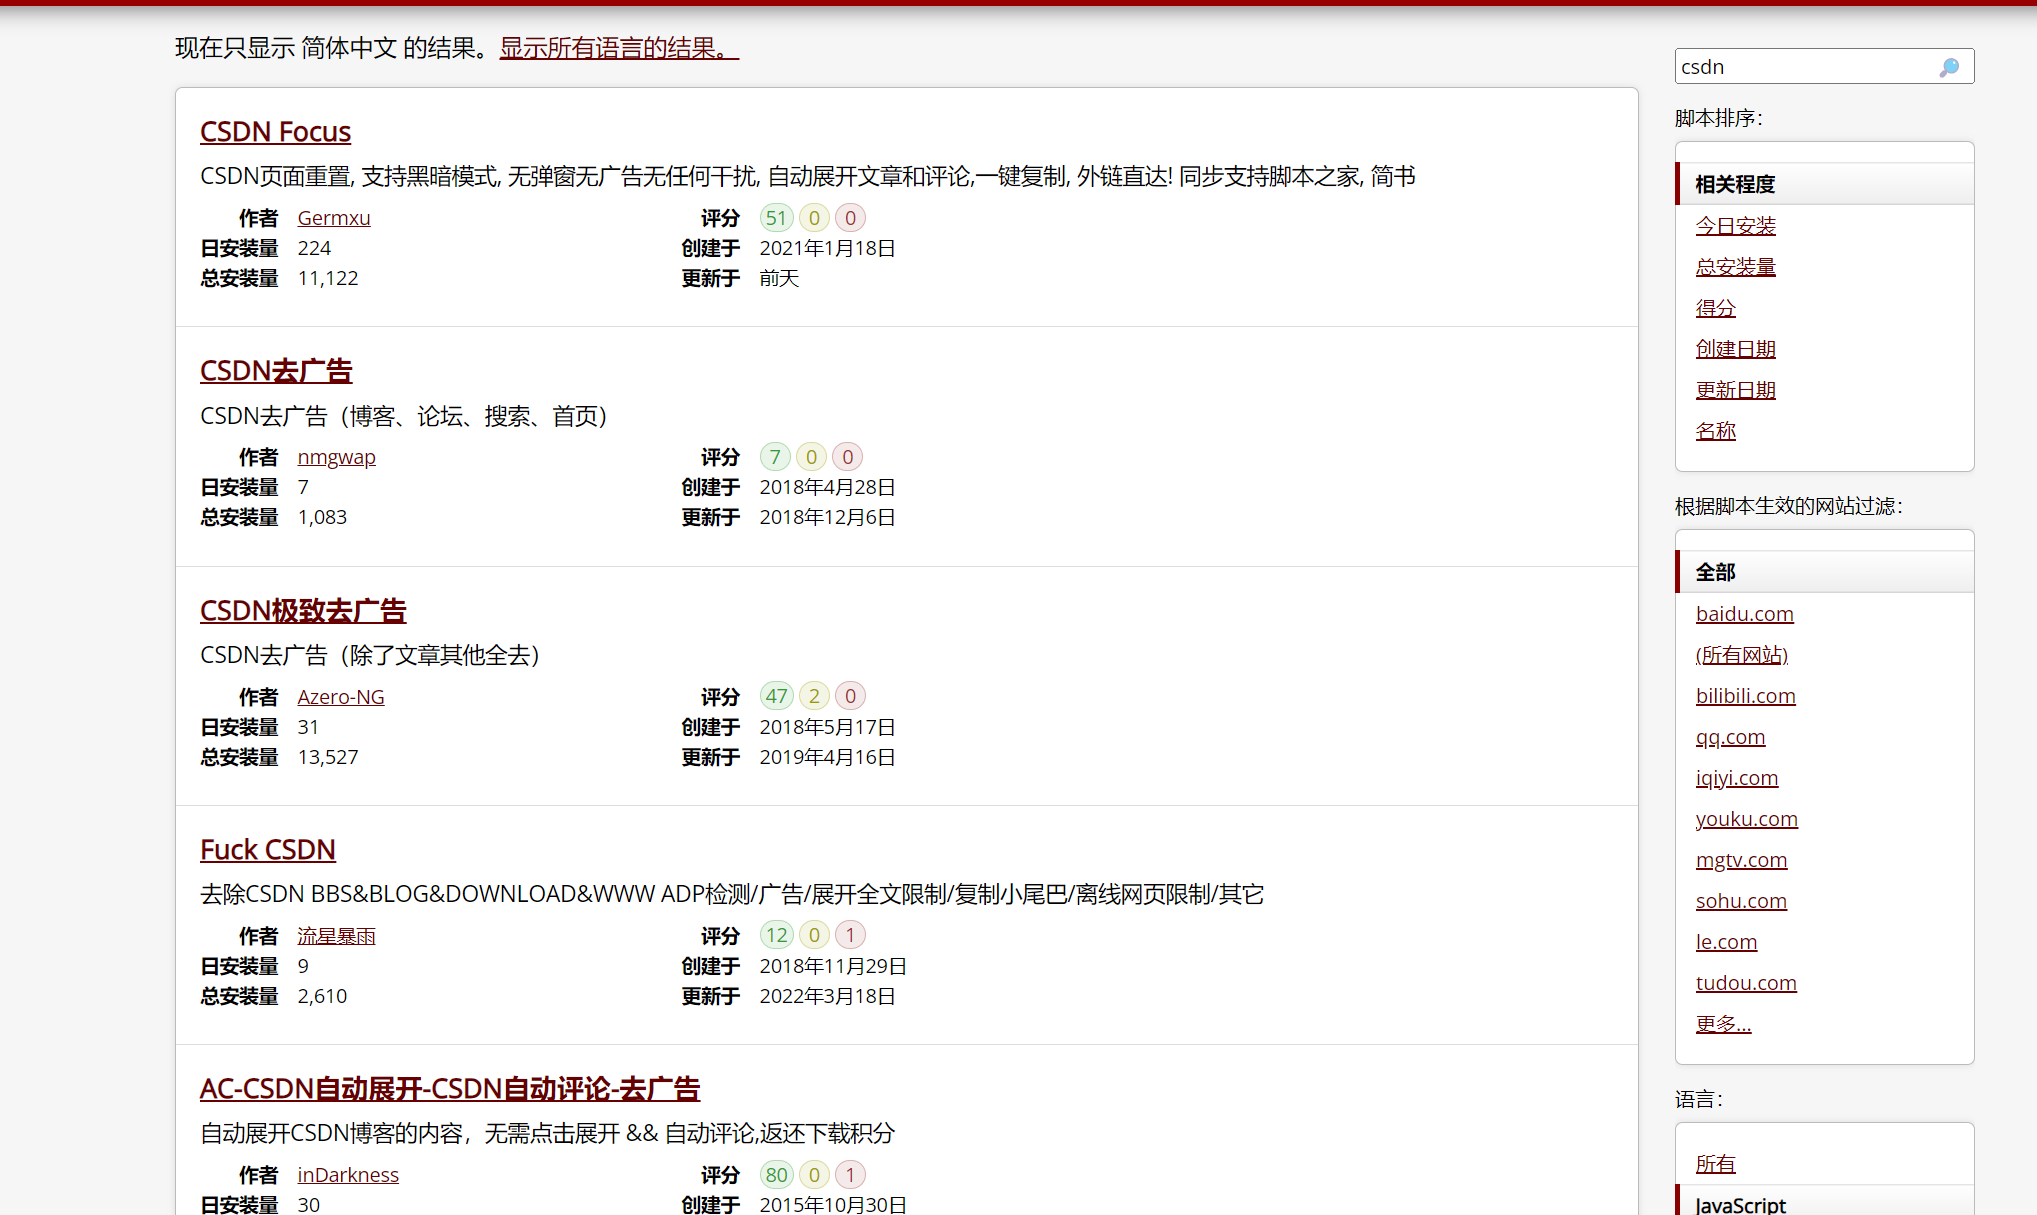Sort scripts by 更新日期
The image size is (2037, 1215).
1735,390
